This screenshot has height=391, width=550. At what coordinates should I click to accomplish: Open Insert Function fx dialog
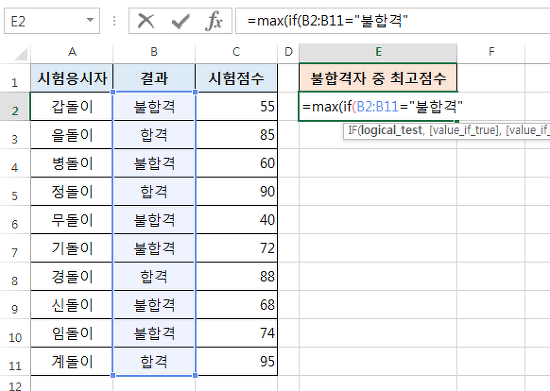tap(214, 21)
